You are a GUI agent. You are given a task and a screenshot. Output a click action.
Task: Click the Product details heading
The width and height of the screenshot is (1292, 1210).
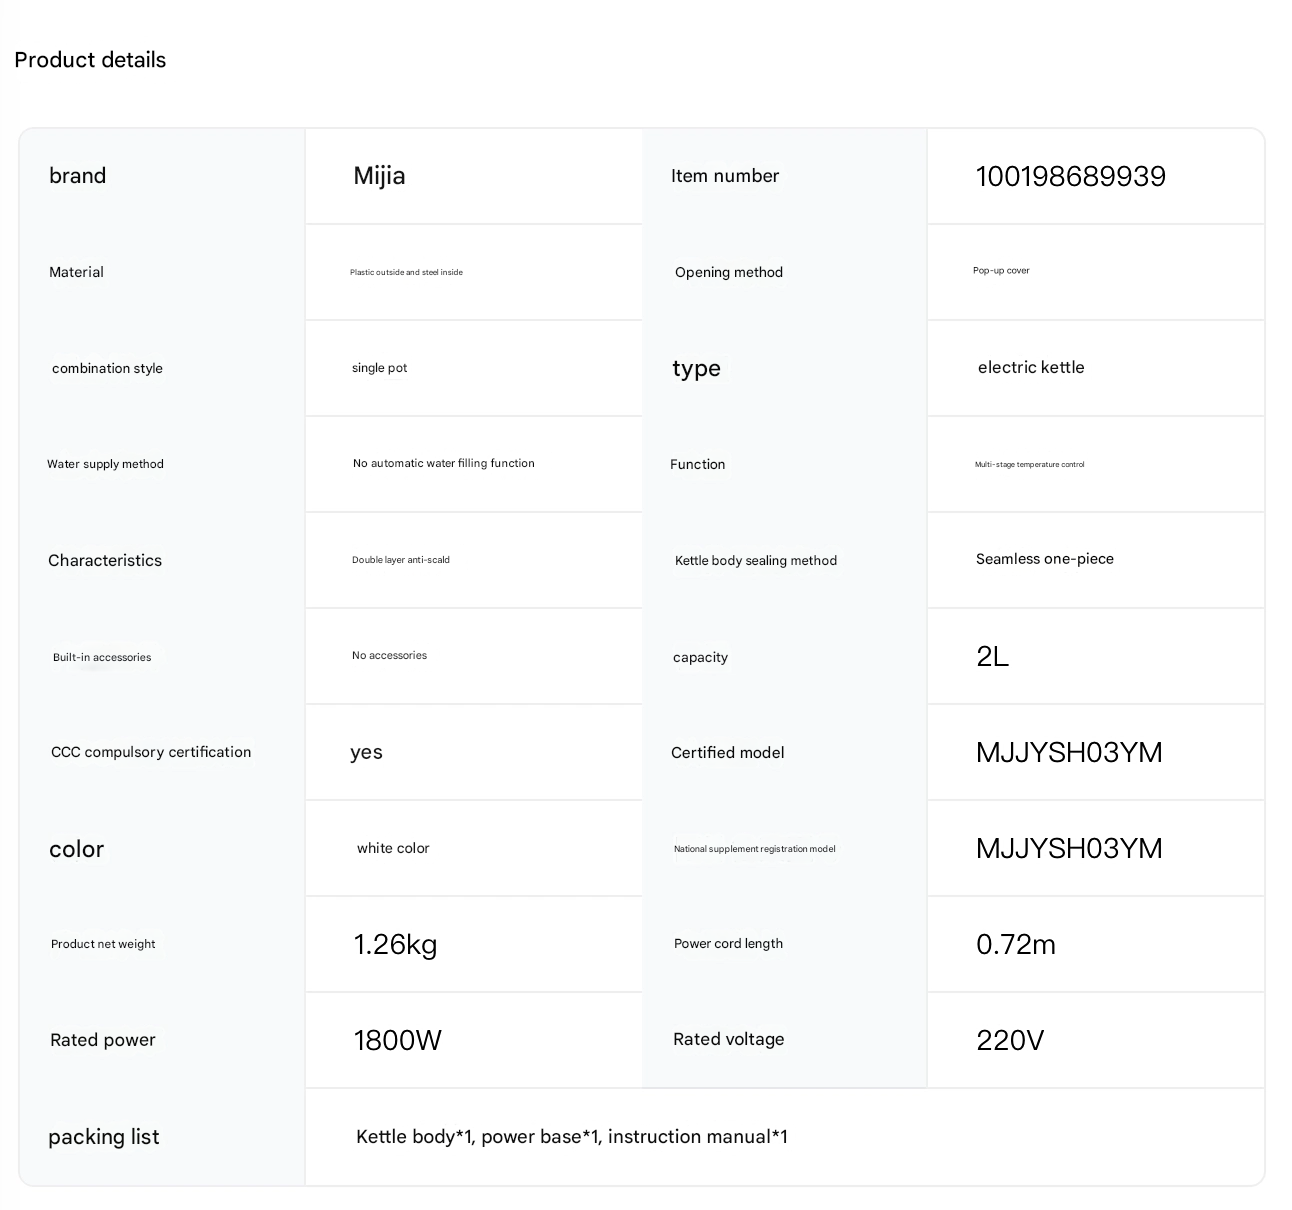[x=90, y=60]
